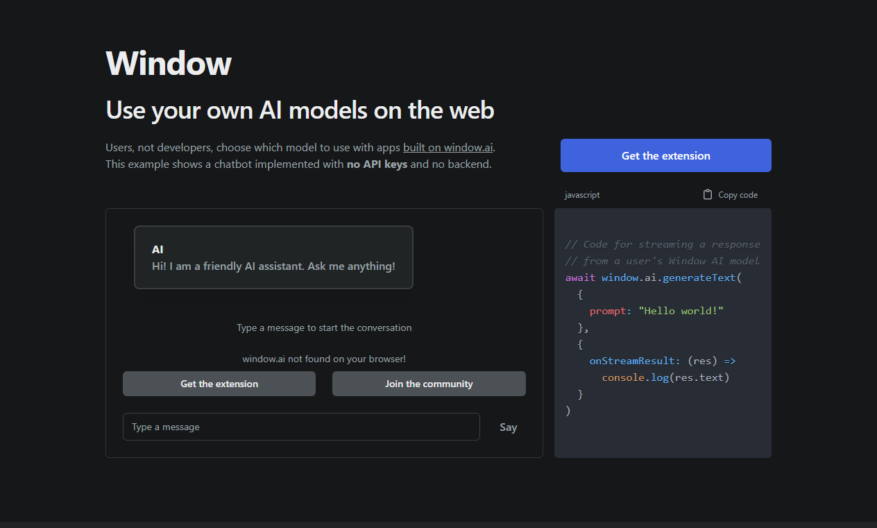Click "from a user's Window AI model" comment
The image size is (877, 528).
(662, 261)
